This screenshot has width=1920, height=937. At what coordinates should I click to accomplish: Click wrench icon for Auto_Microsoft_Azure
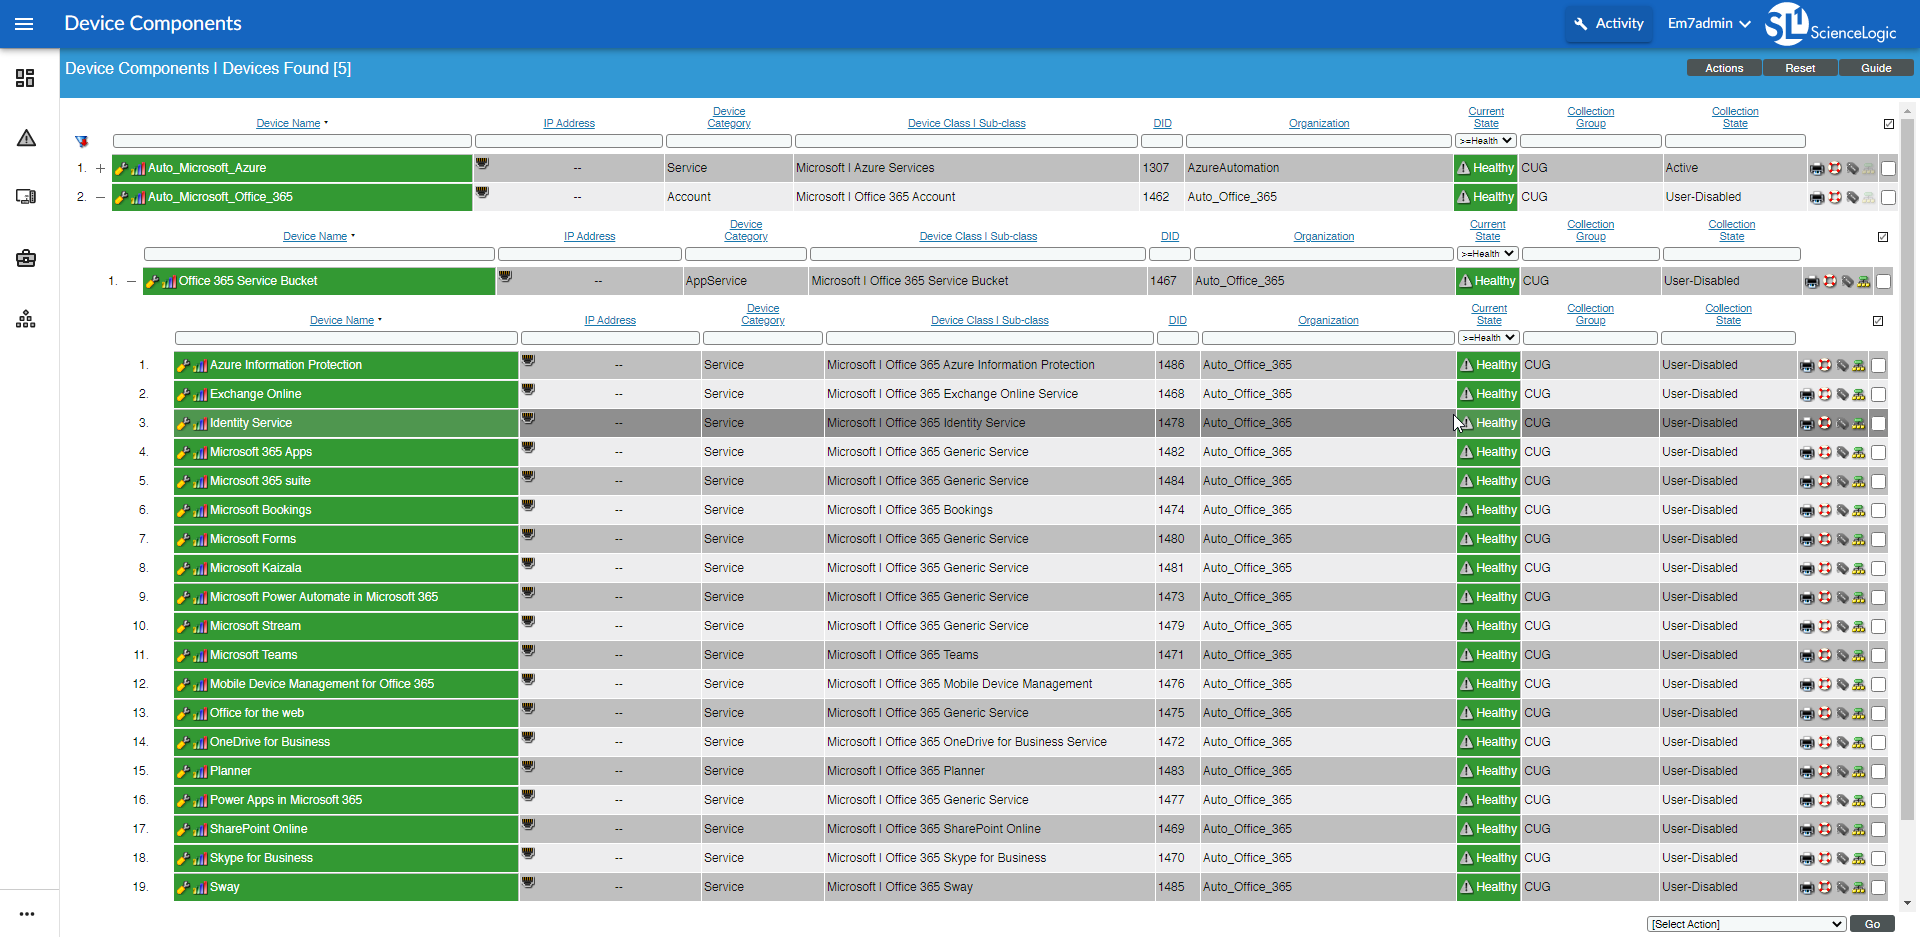click(121, 168)
